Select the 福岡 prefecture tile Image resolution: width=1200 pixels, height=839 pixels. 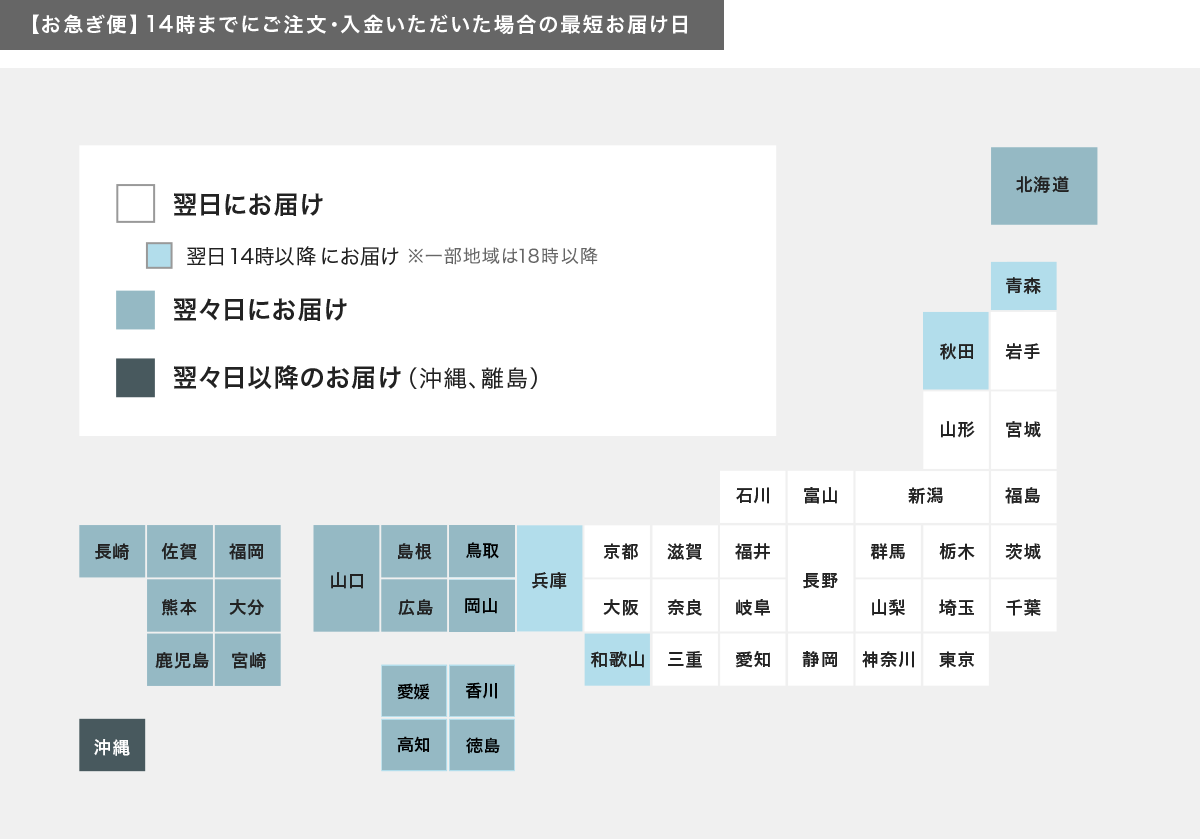pos(247,552)
